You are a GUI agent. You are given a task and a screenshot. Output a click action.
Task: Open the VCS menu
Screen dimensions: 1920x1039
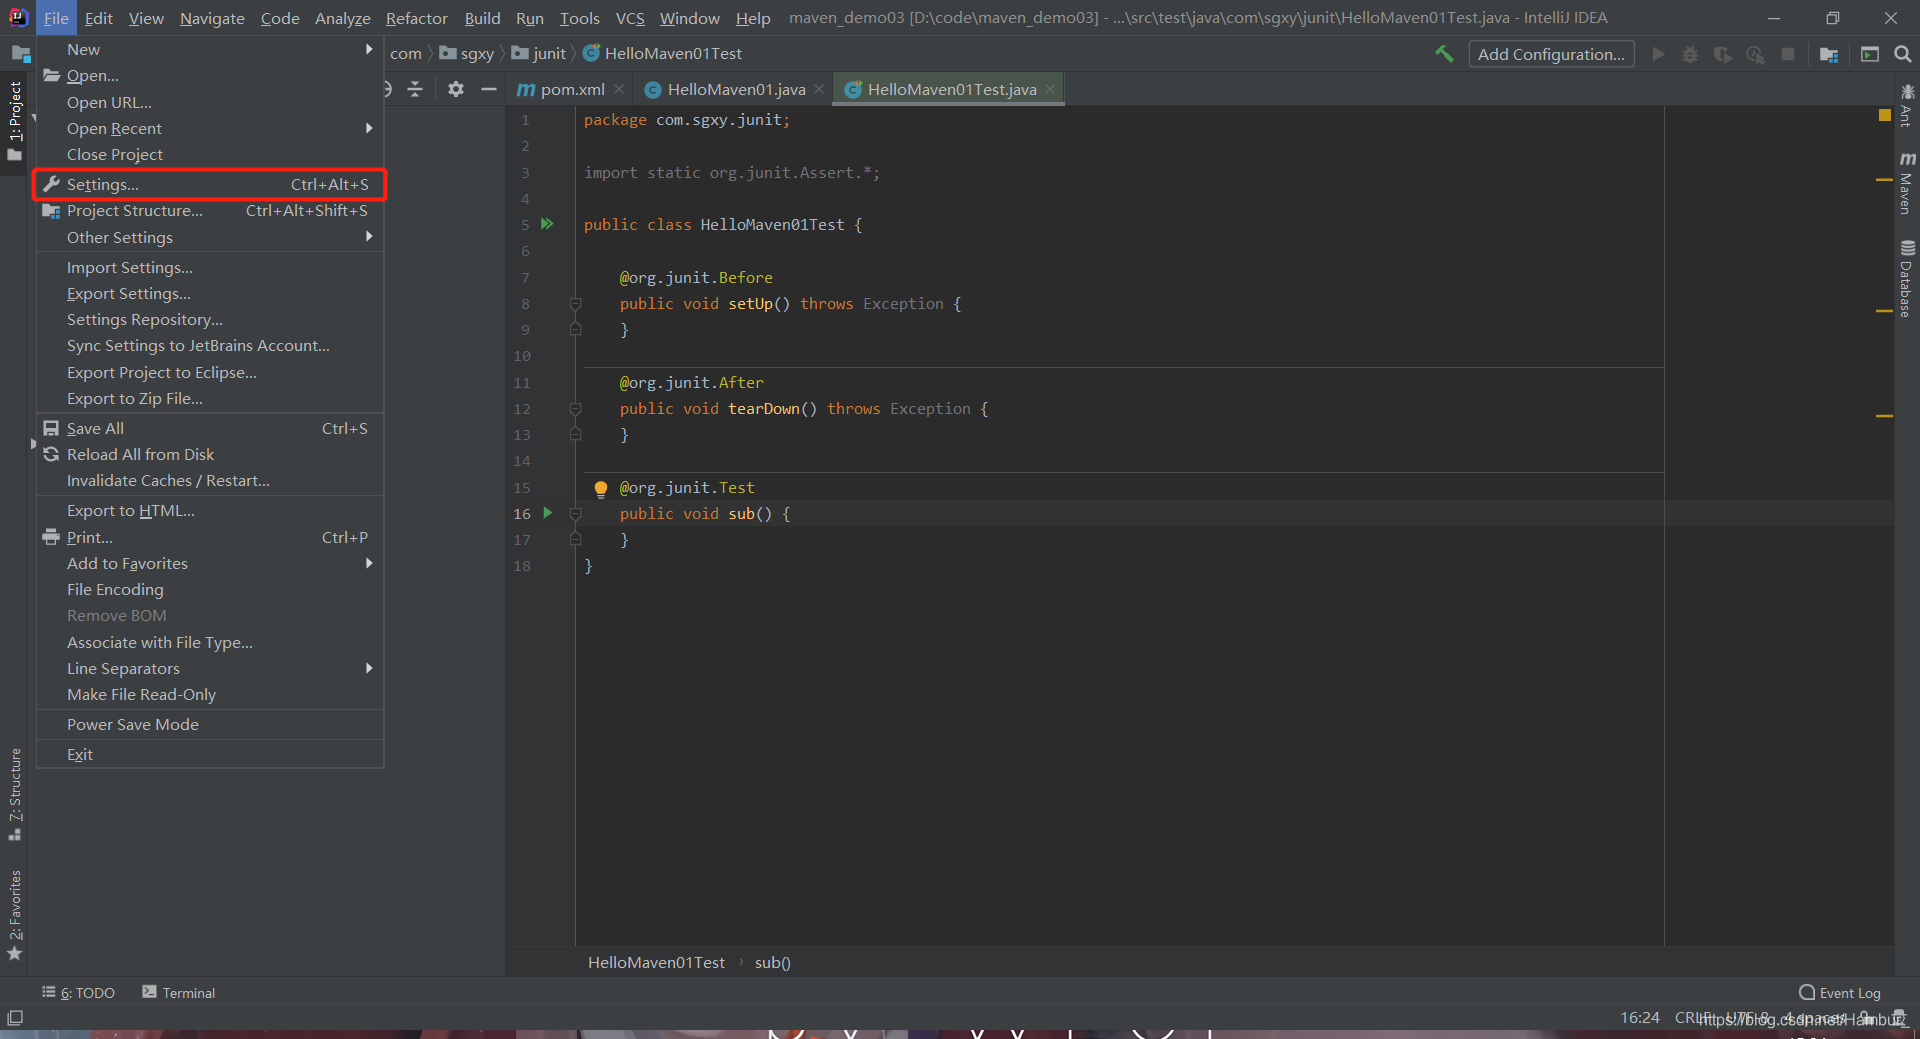pyautogui.click(x=630, y=18)
